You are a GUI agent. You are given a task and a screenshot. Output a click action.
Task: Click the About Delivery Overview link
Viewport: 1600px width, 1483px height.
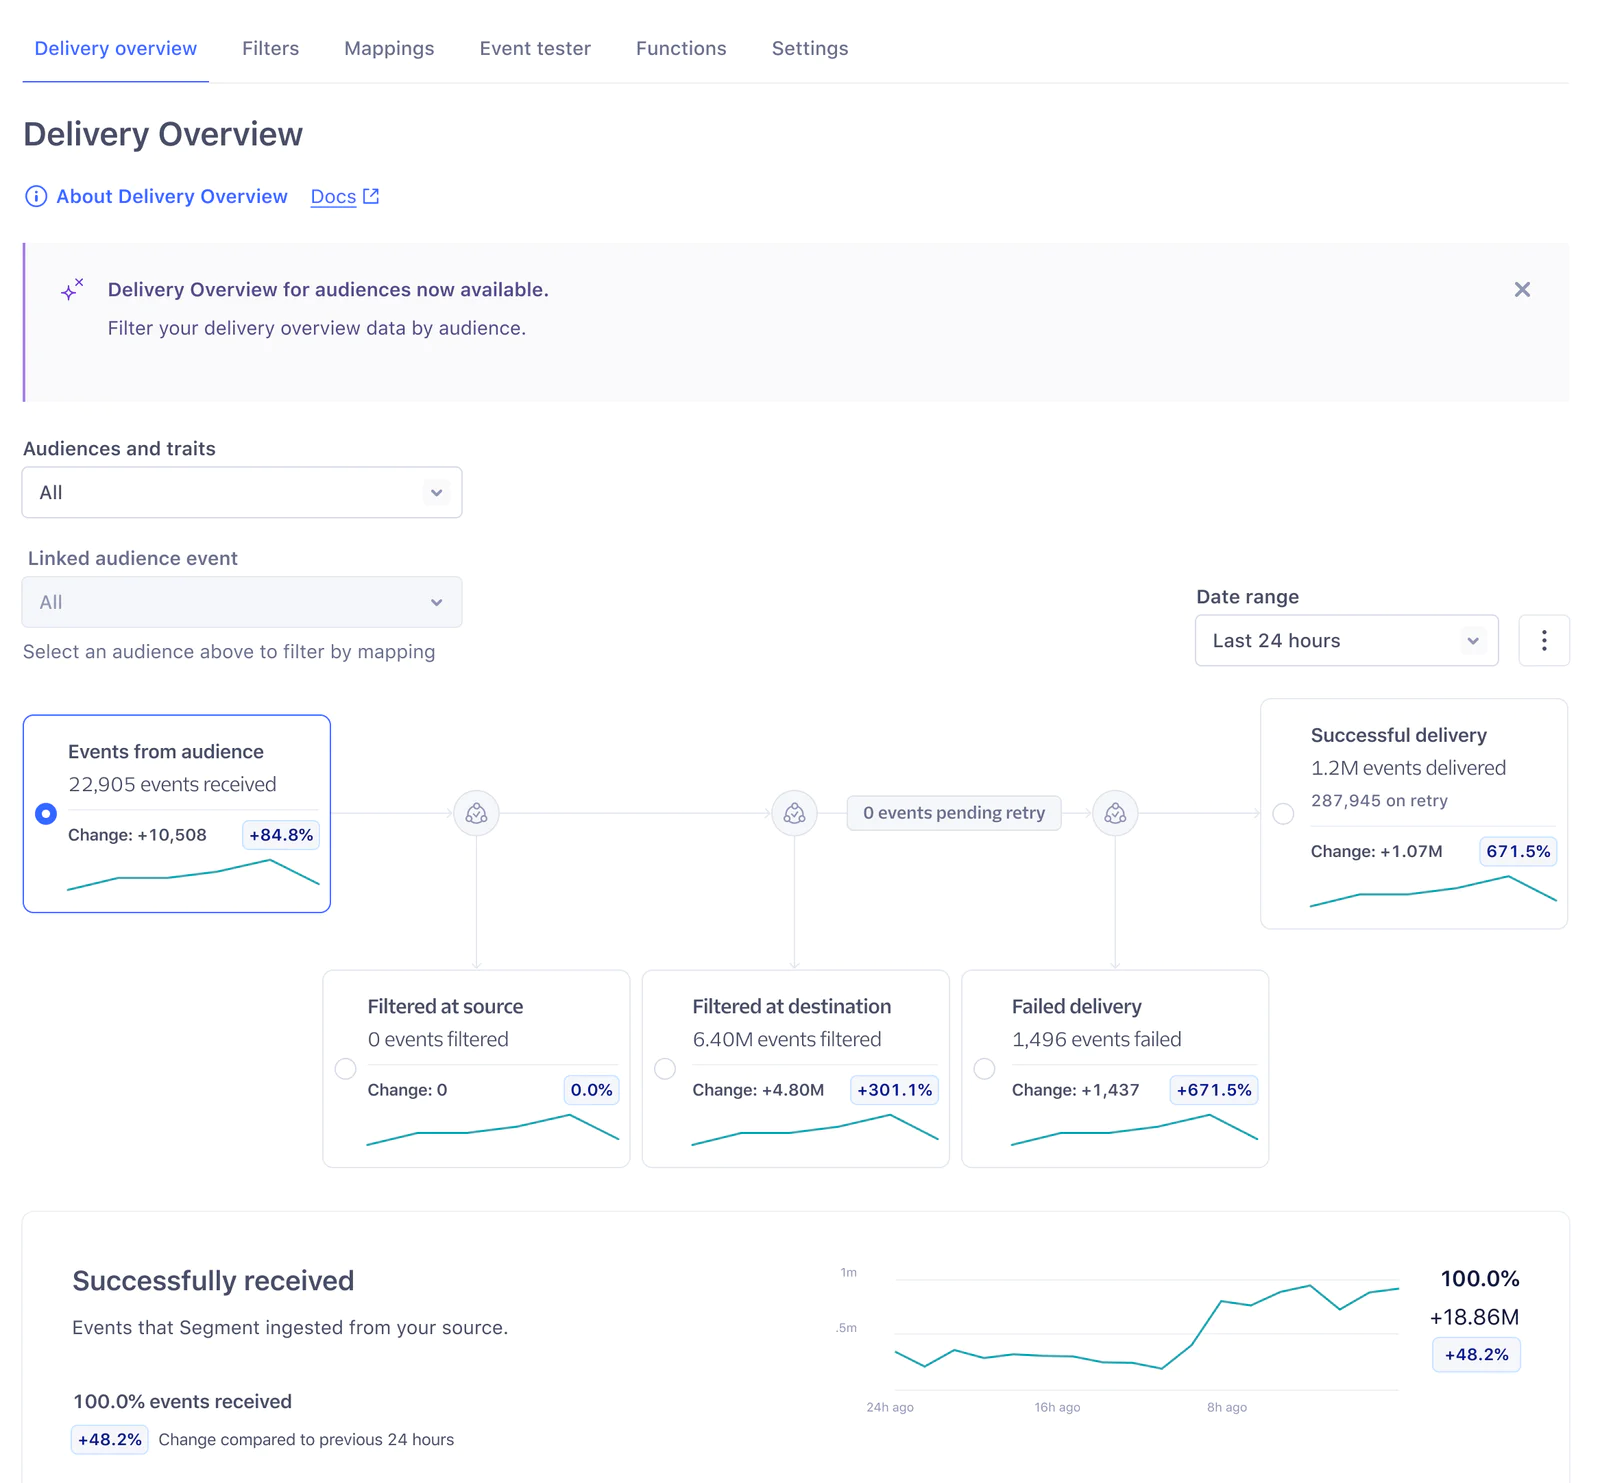[172, 197]
